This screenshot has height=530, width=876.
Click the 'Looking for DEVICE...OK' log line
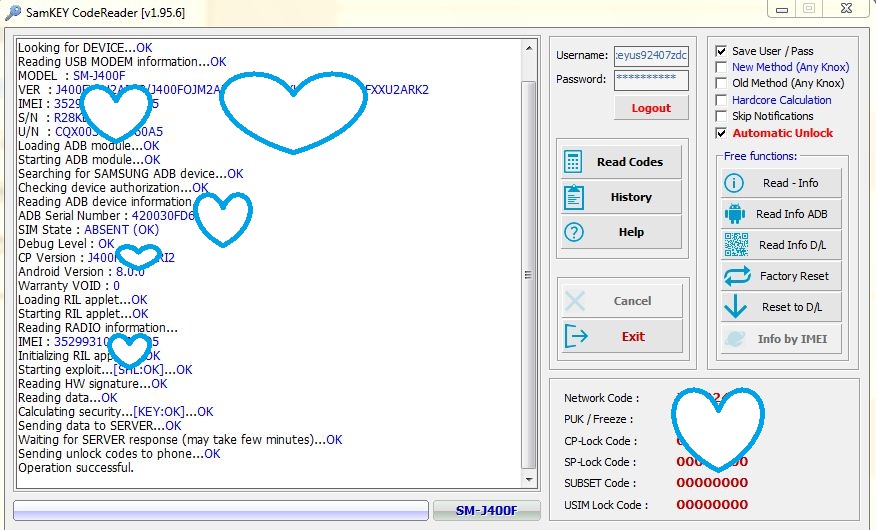[85, 47]
